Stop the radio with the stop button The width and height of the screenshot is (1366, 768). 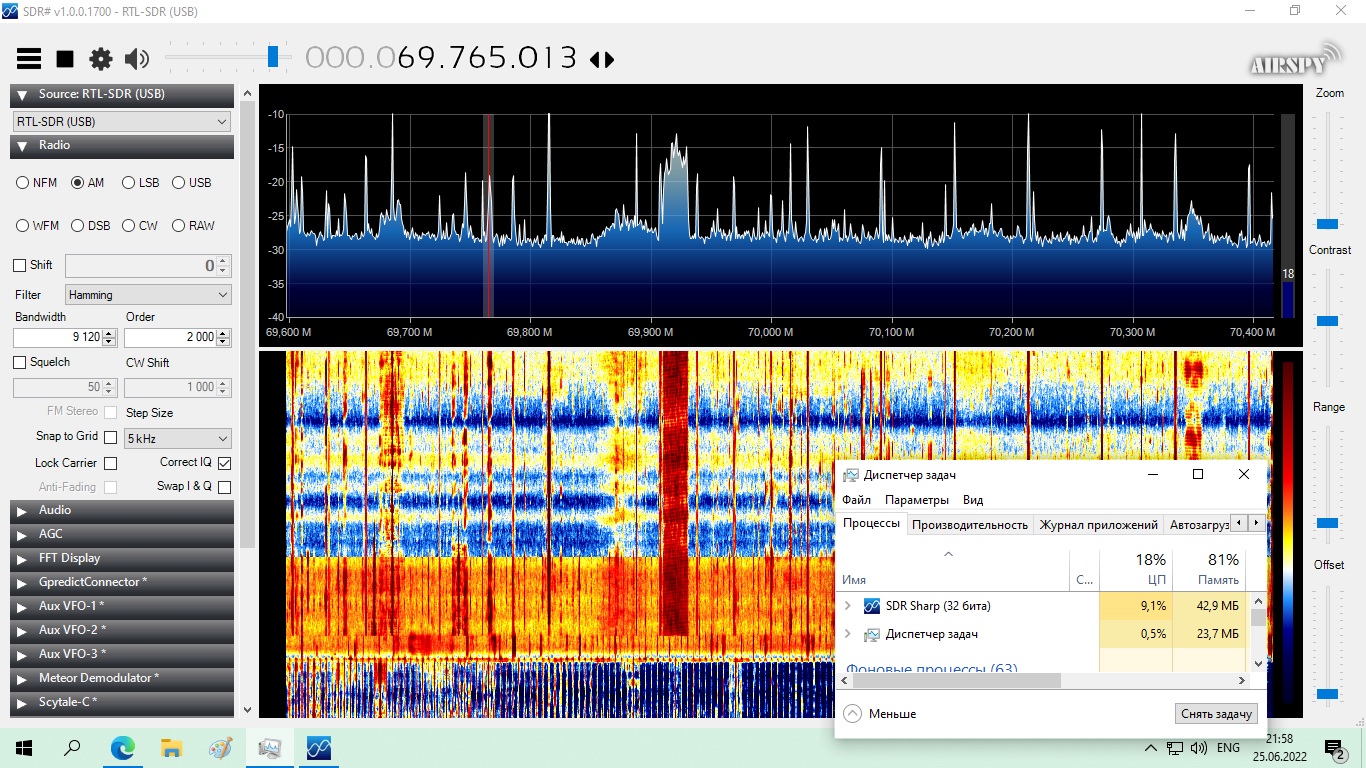[x=65, y=59]
